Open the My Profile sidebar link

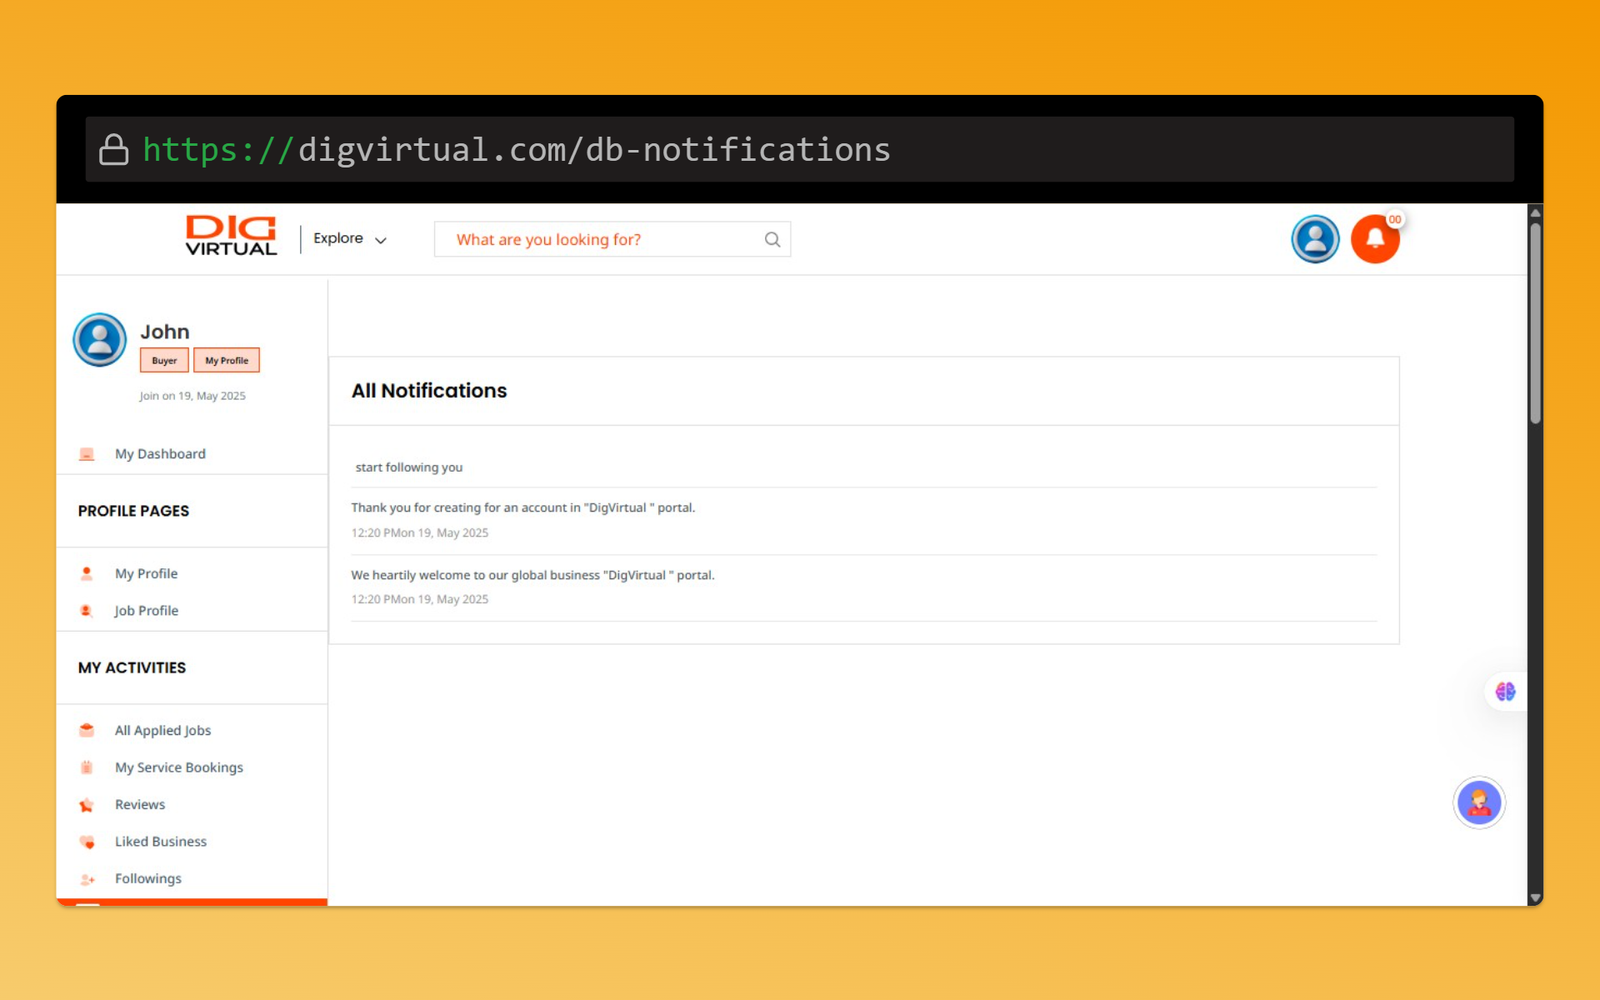click(x=146, y=574)
